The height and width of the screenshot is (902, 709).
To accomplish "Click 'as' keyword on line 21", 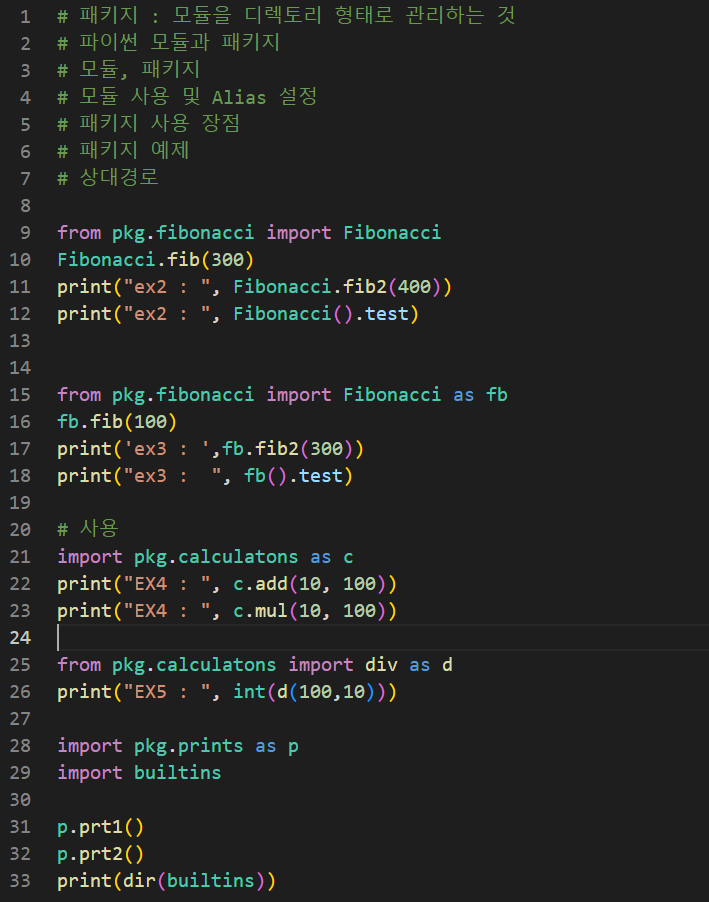I will 321,557.
